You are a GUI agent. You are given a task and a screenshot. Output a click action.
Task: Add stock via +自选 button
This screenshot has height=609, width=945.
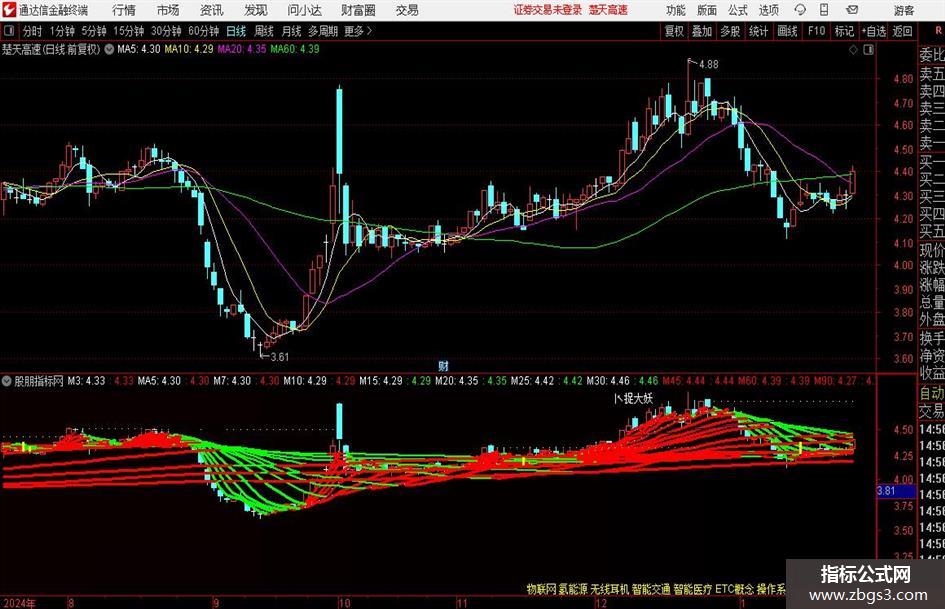click(x=873, y=31)
